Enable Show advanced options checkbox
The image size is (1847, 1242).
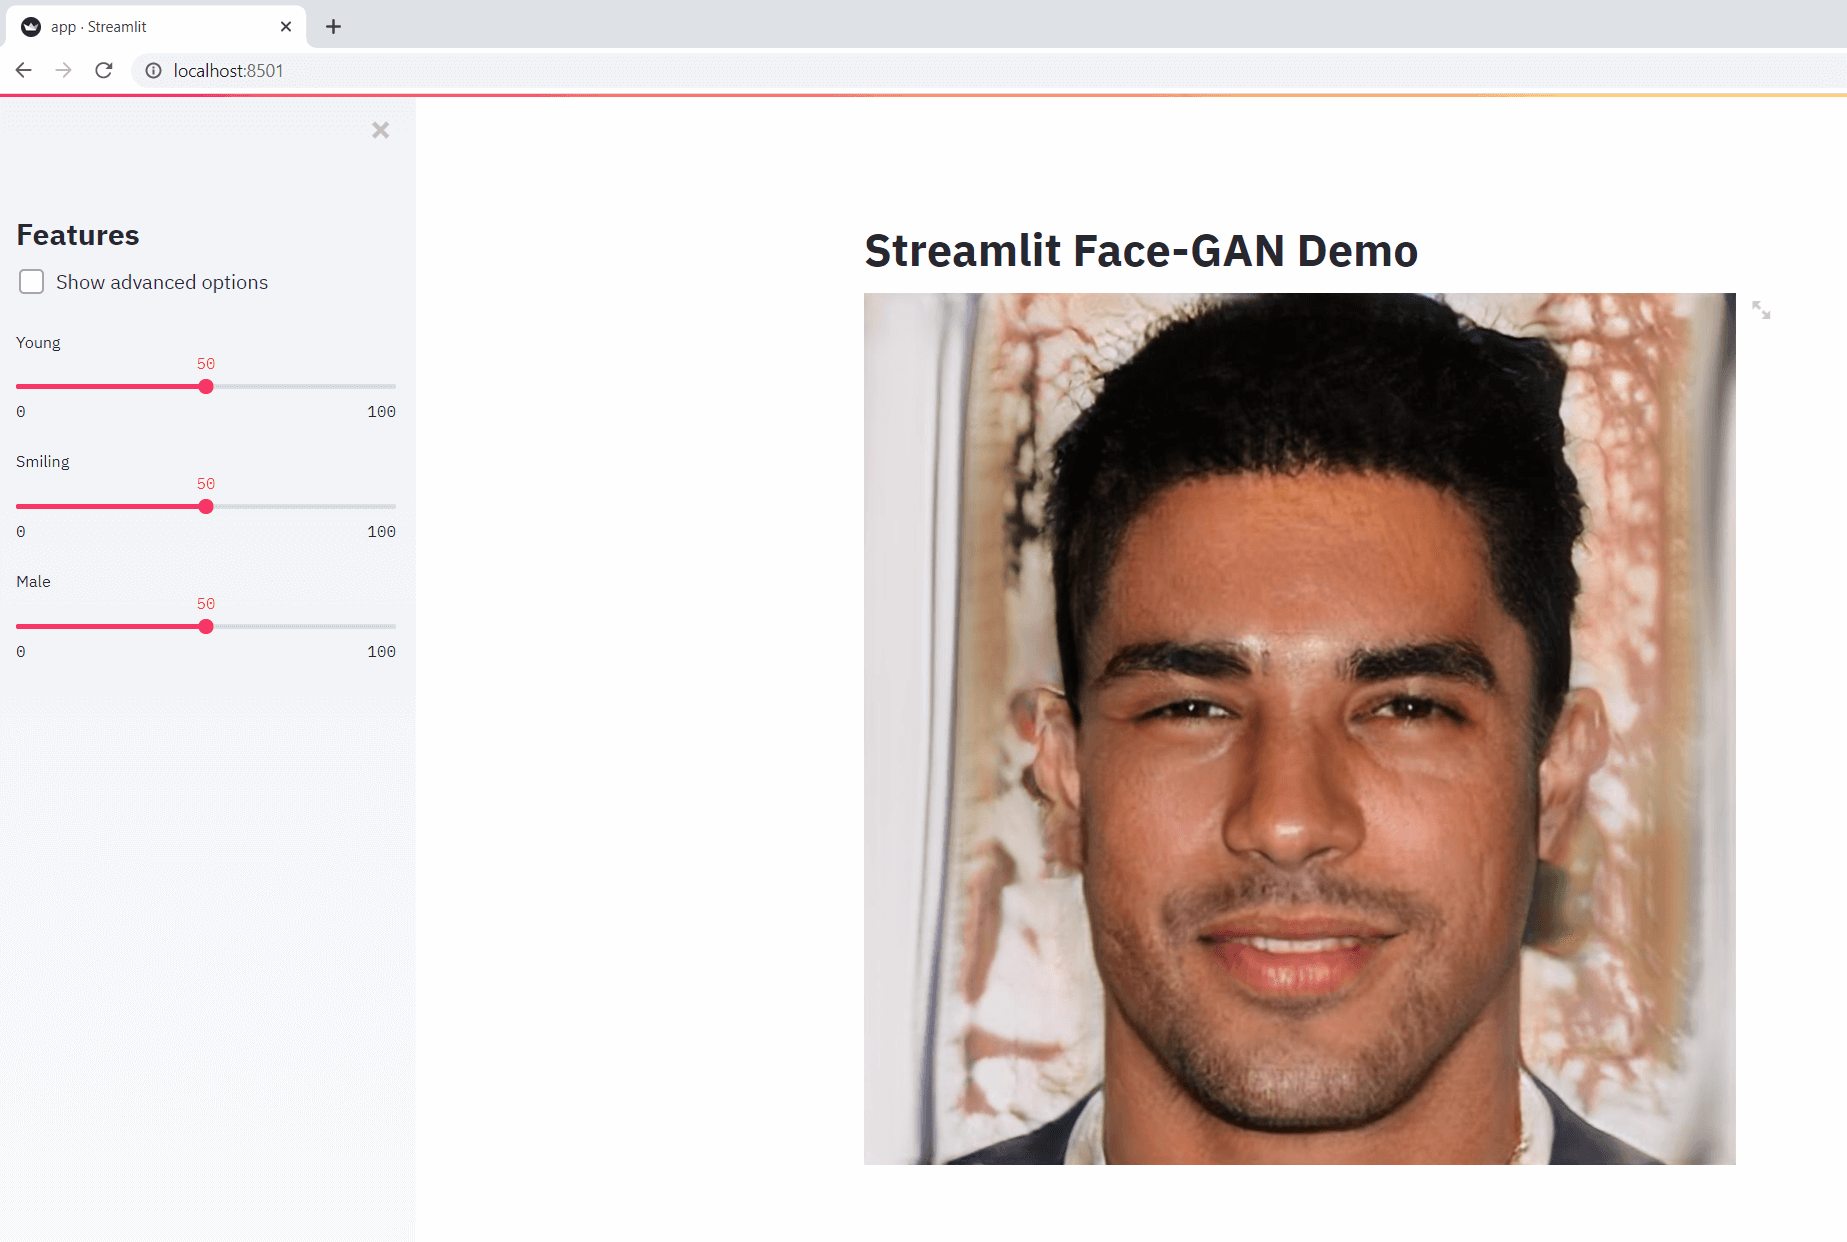tap(32, 282)
